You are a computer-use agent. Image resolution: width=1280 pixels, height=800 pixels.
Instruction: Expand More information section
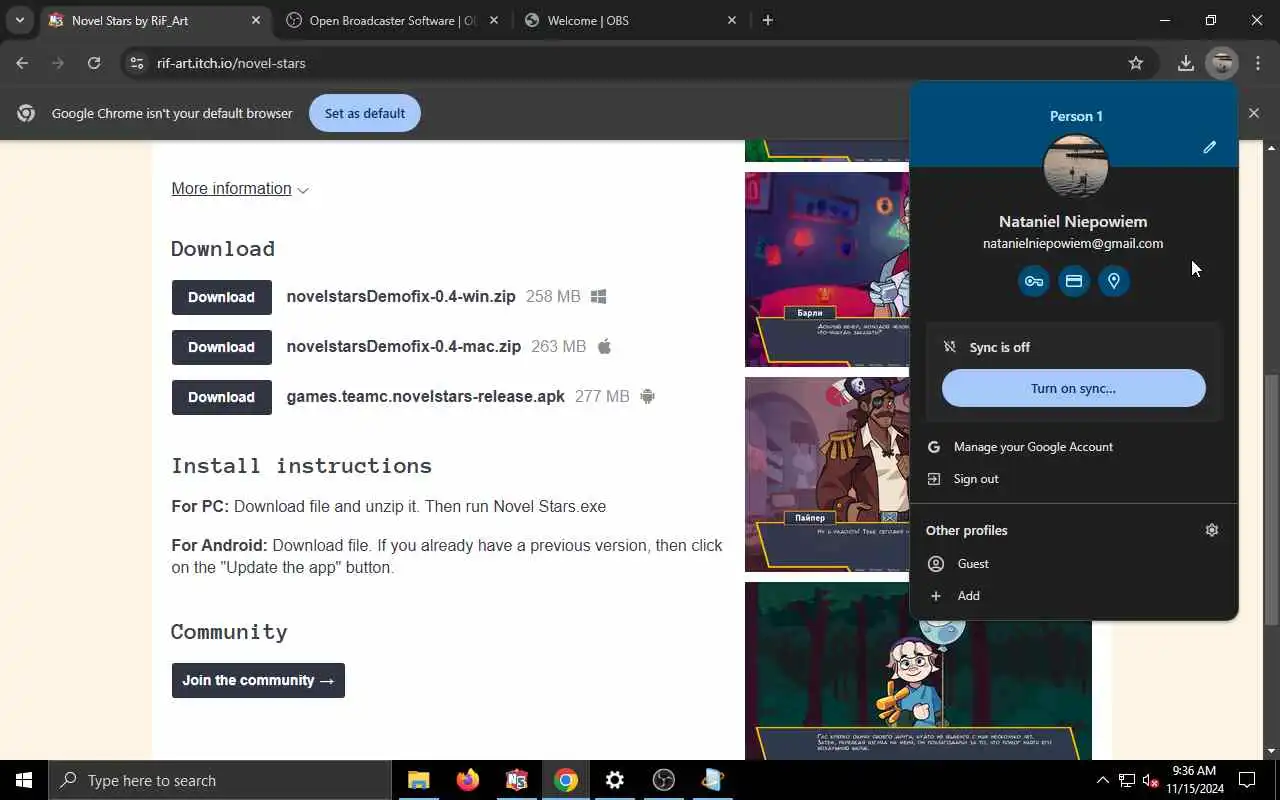[240, 189]
